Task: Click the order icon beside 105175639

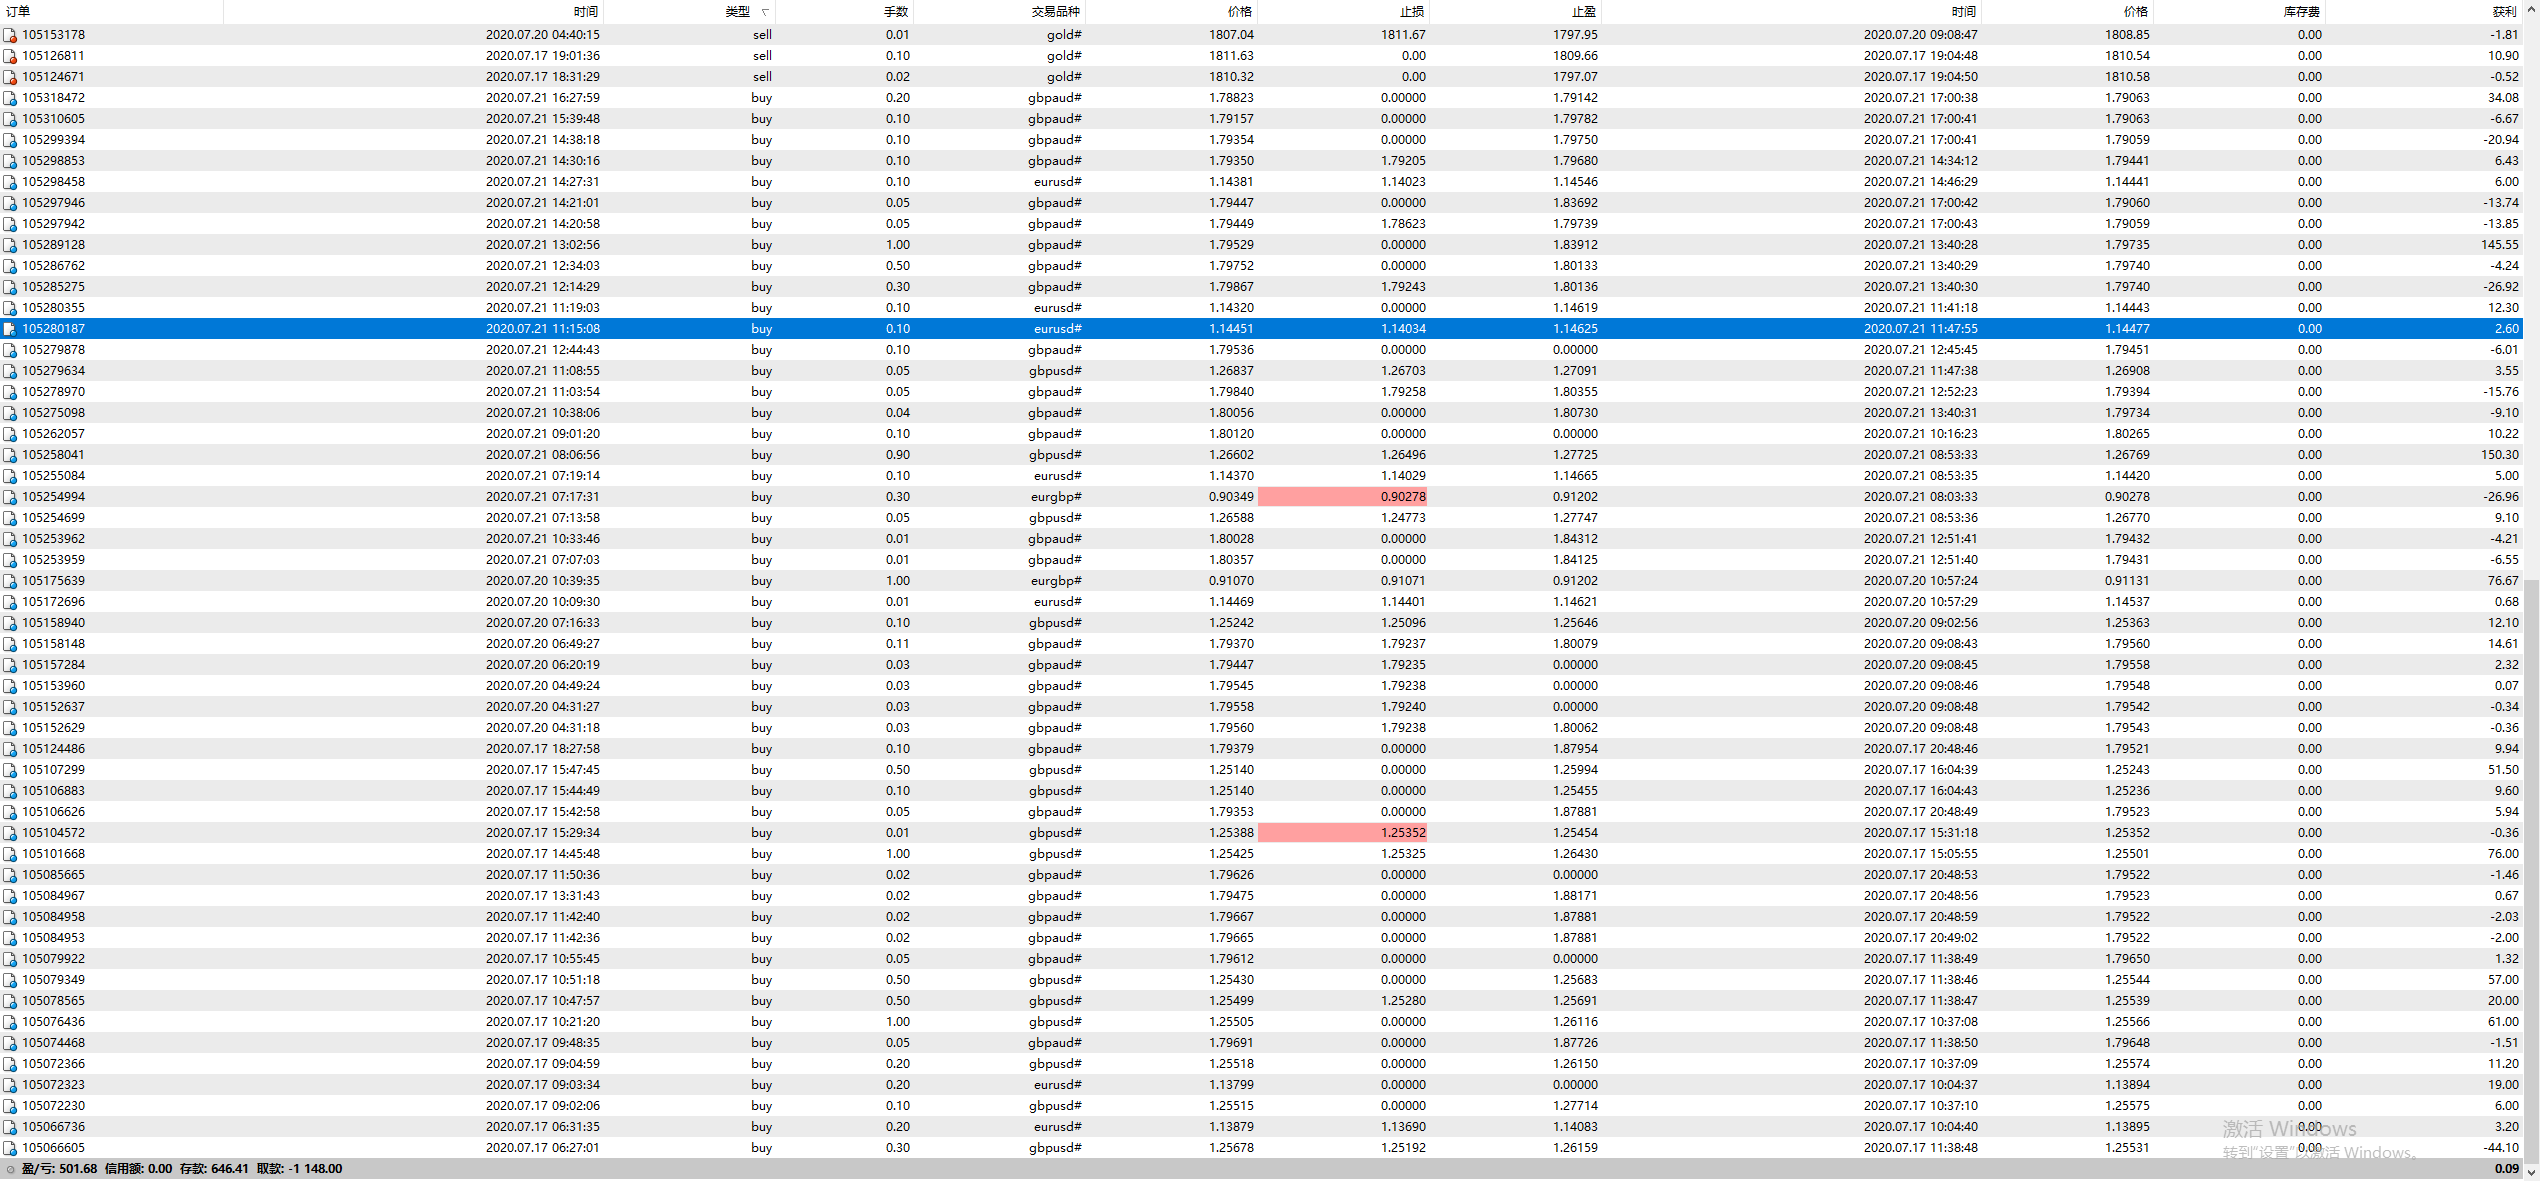Action: click(x=10, y=581)
